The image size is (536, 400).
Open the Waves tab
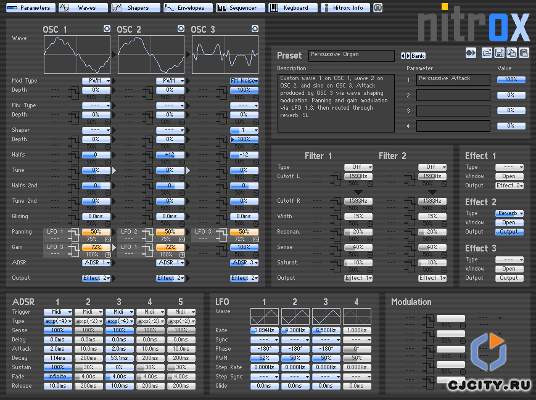pos(83,8)
